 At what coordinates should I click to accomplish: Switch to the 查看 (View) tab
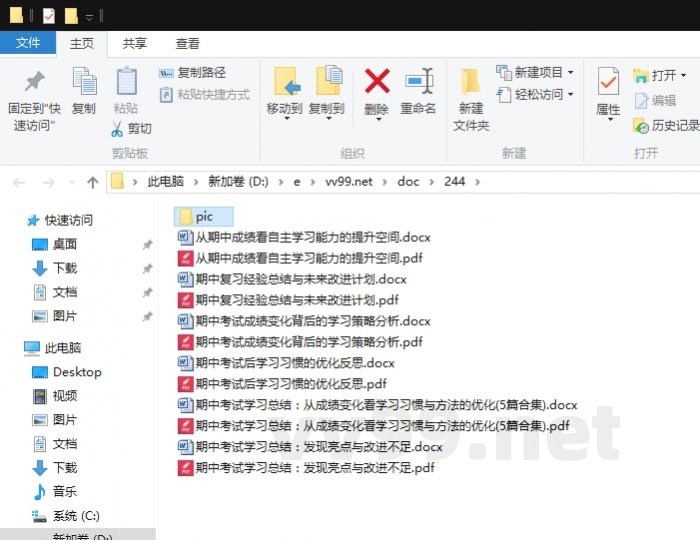188,43
